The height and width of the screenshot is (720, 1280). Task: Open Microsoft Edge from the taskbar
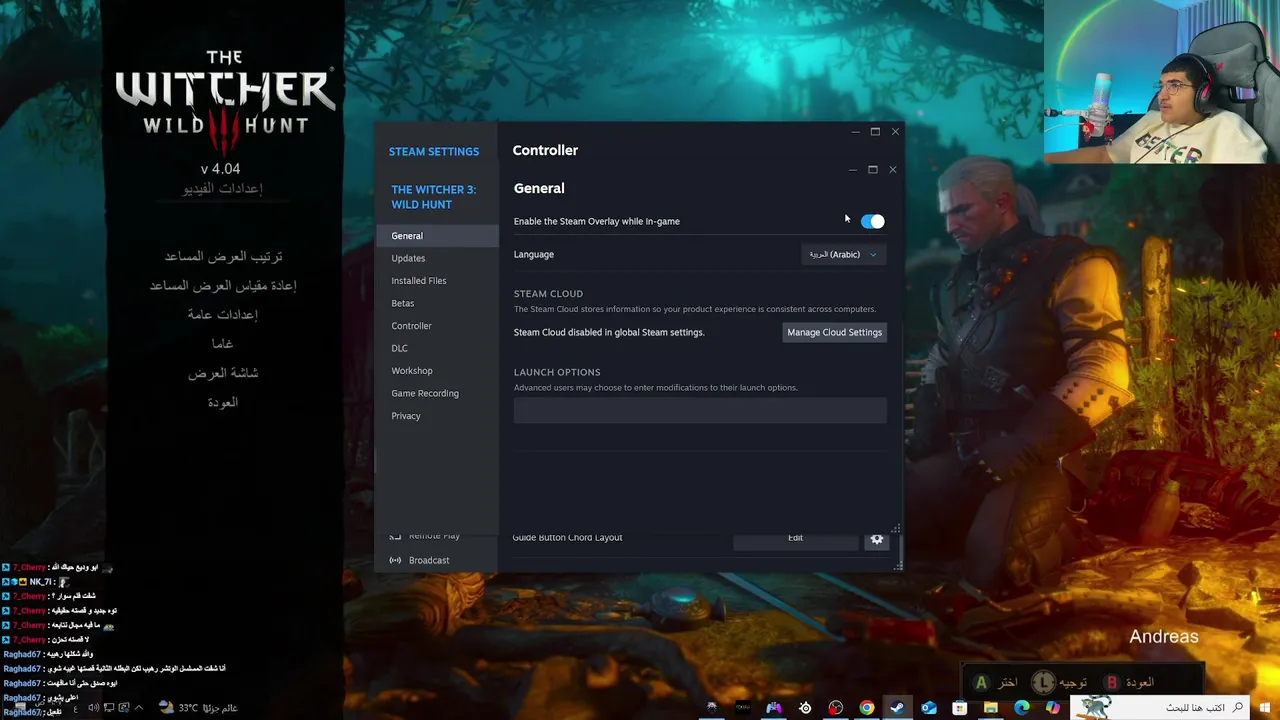coord(1022,708)
